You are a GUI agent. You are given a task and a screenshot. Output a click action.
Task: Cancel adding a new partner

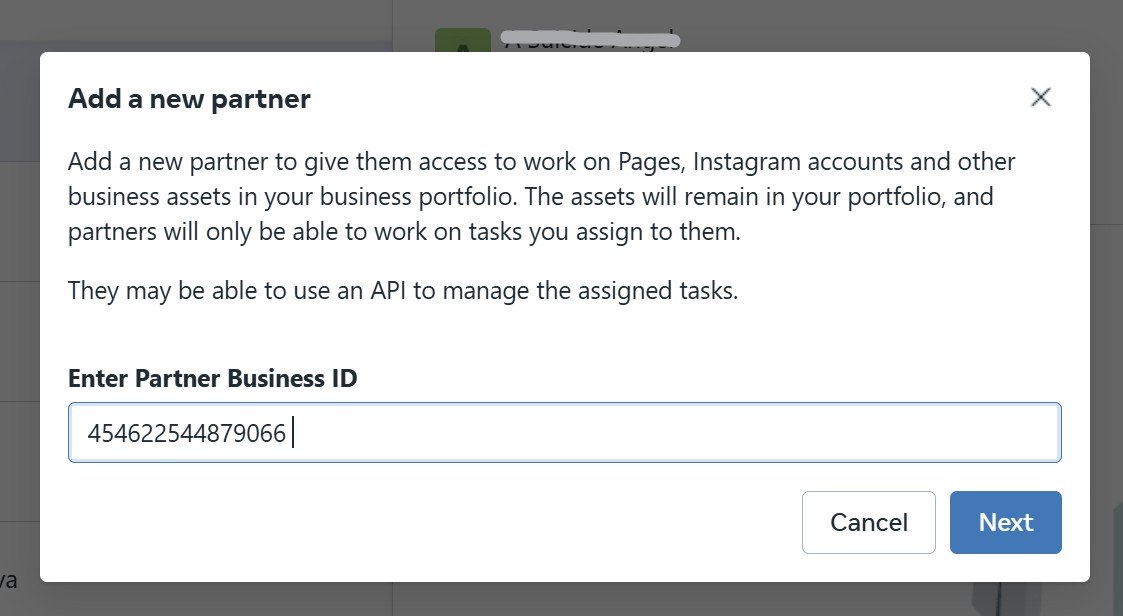click(x=868, y=522)
